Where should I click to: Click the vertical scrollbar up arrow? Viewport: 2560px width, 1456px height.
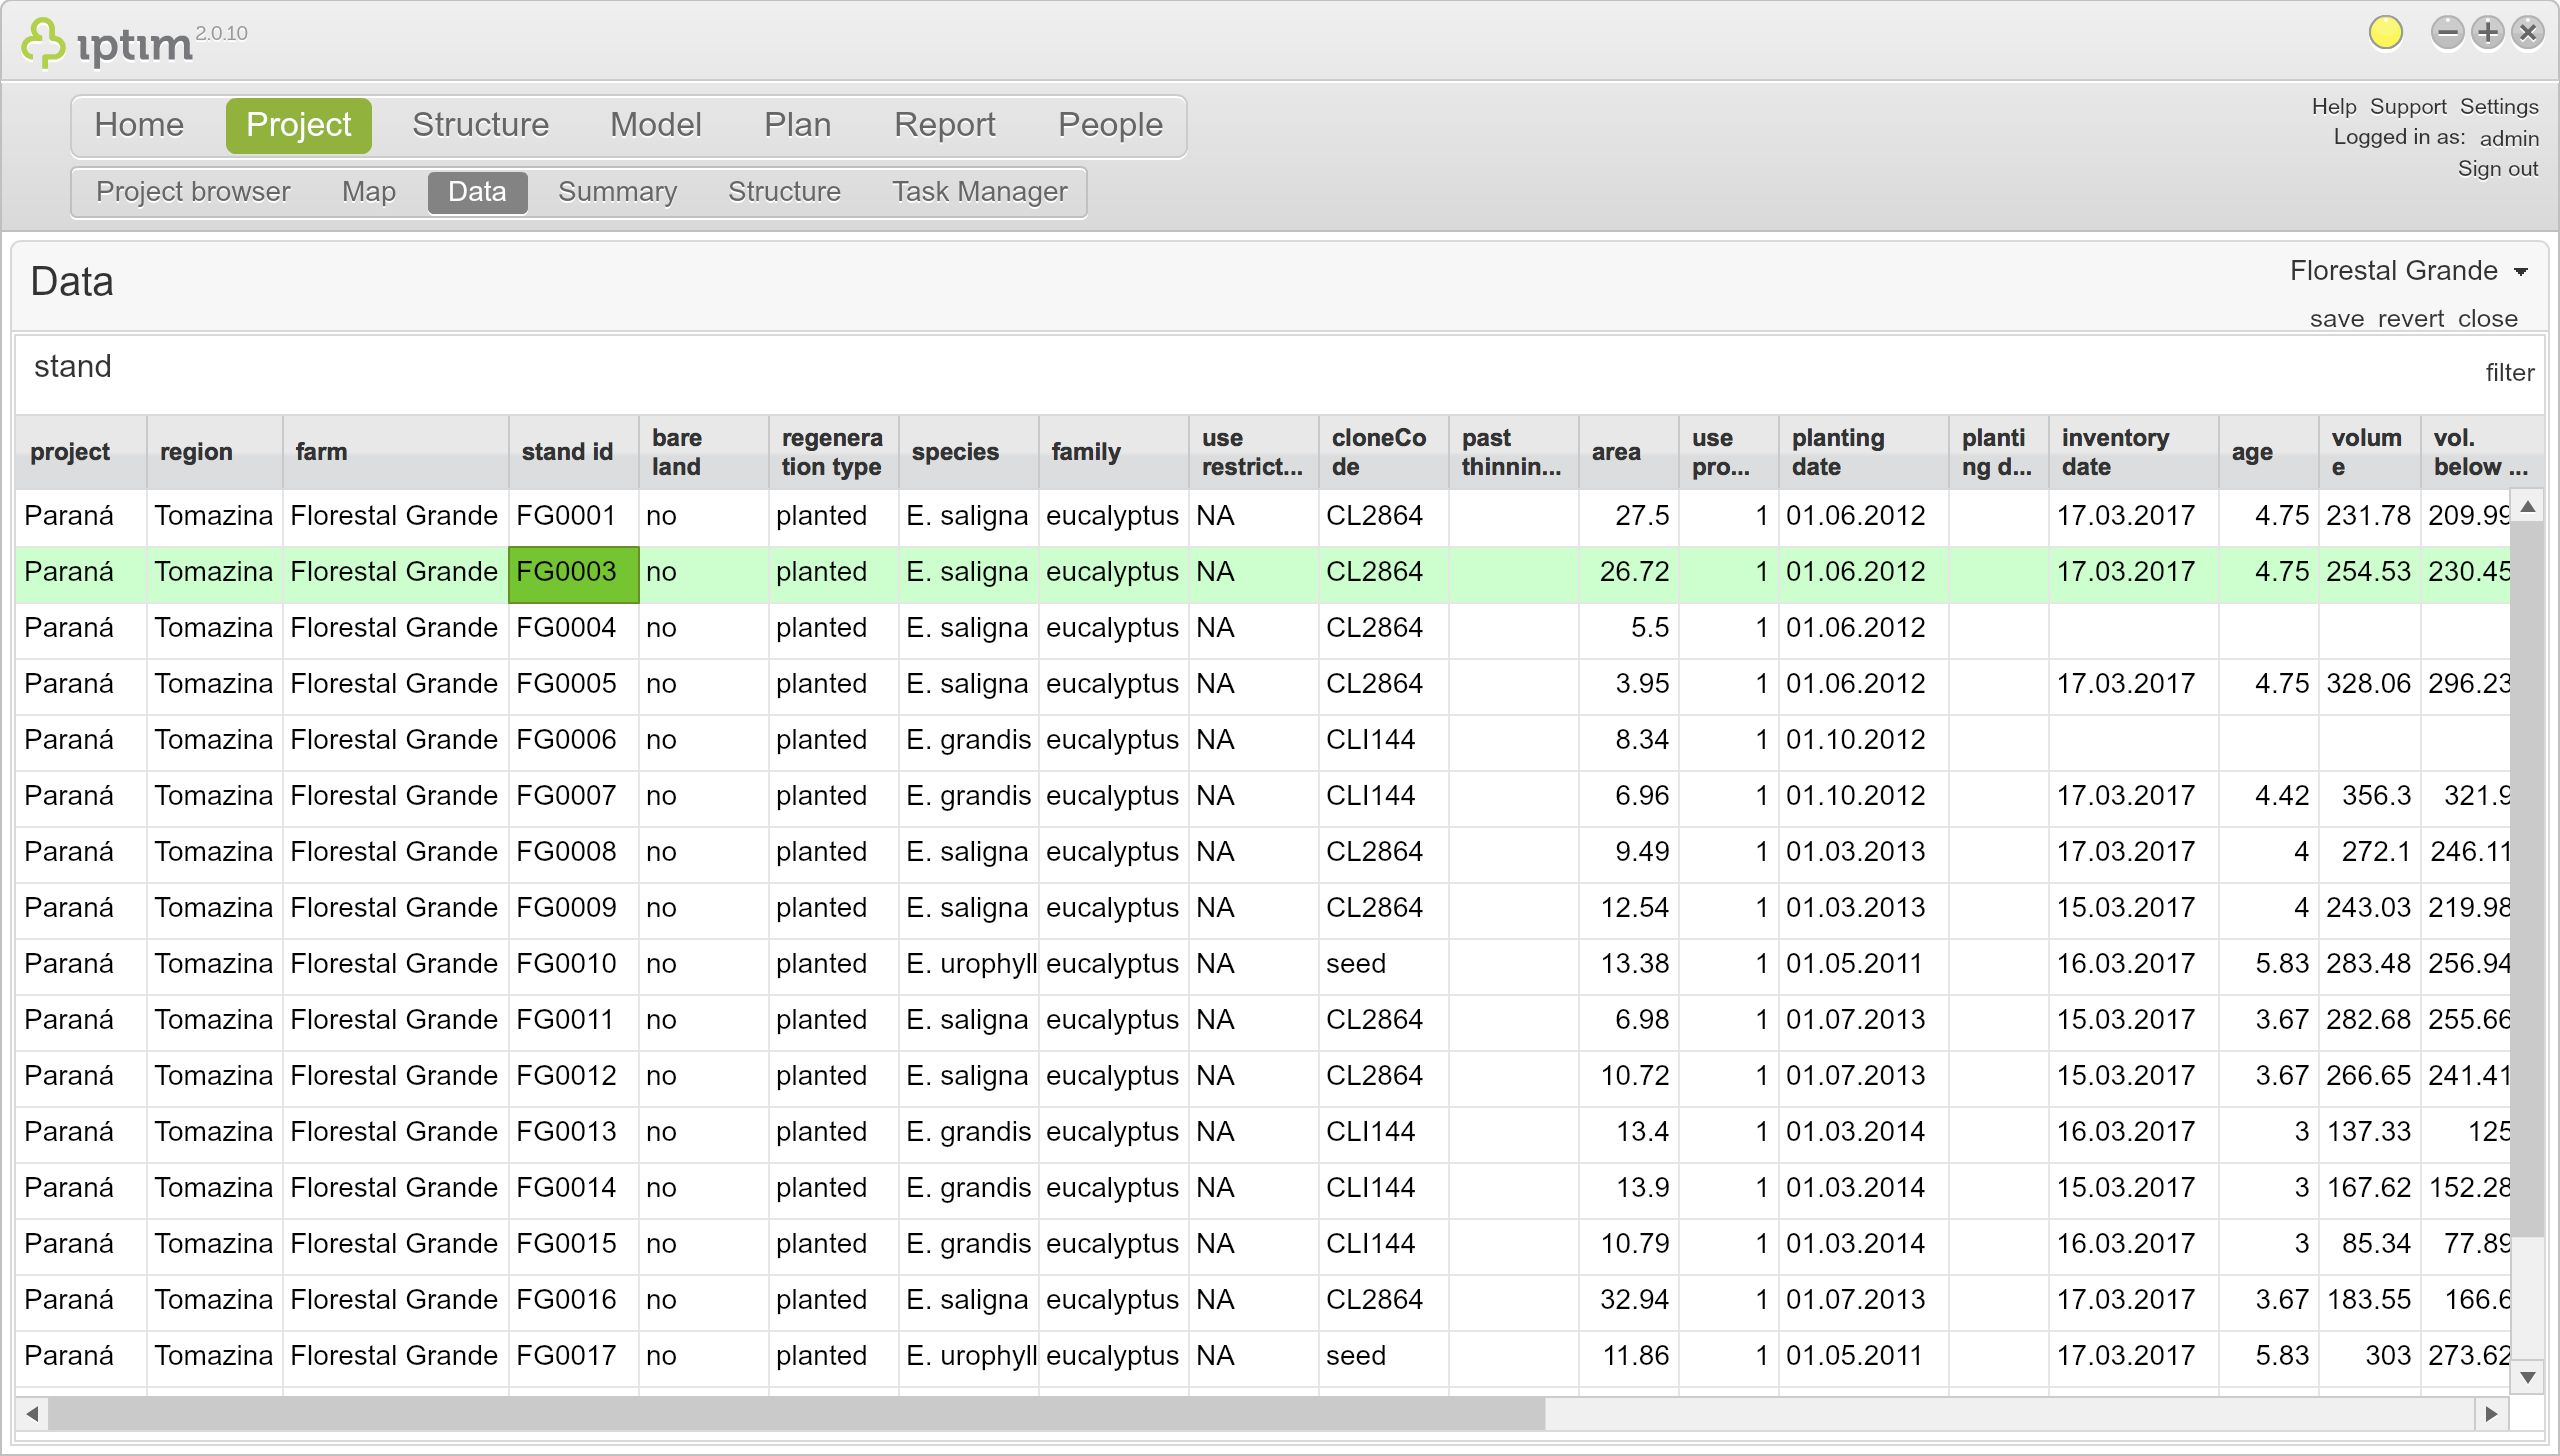click(x=2527, y=507)
